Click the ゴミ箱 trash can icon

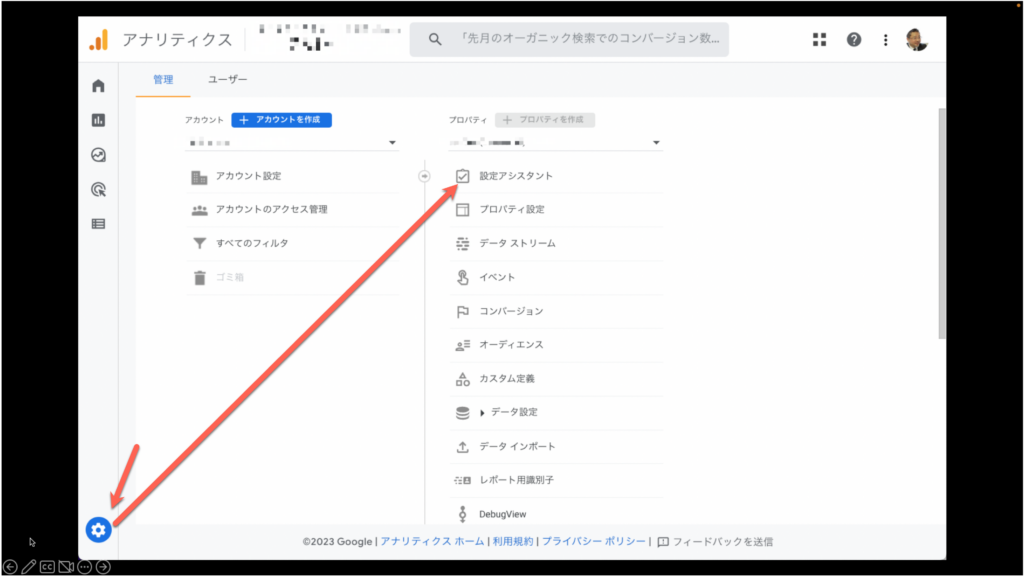pos(199,277)
